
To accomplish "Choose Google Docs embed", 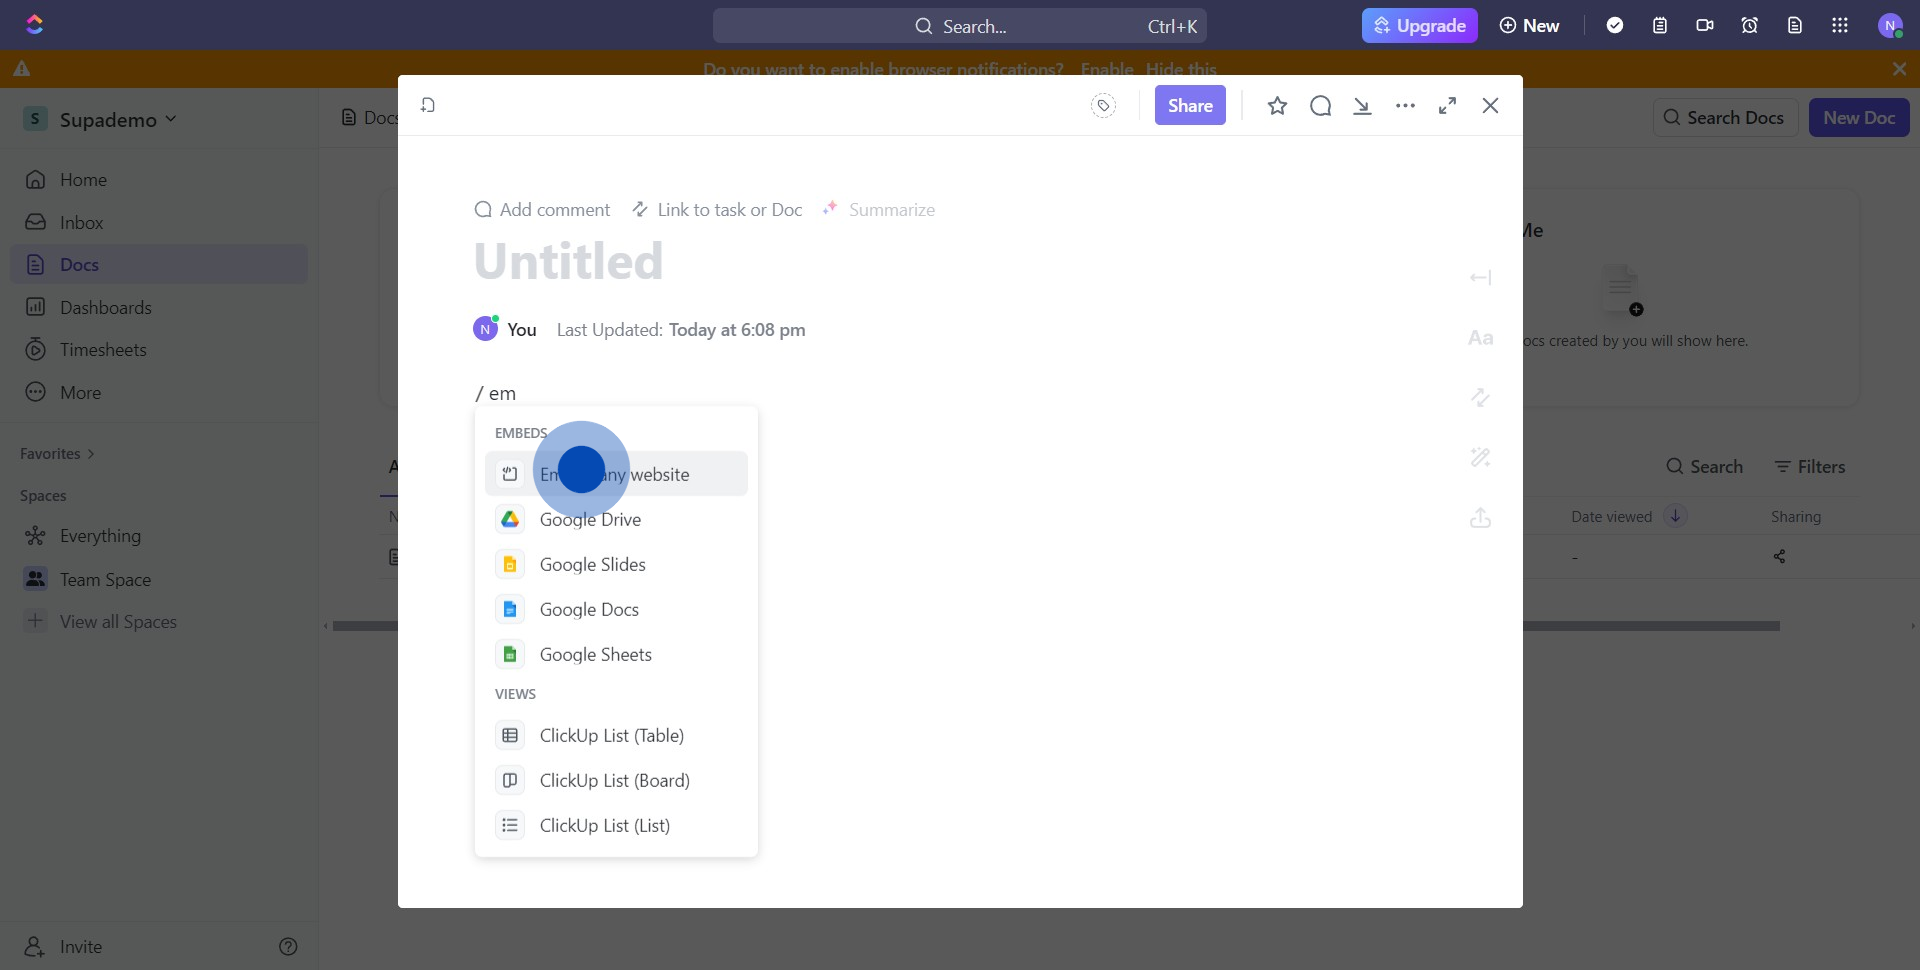I will pos(616,609).
